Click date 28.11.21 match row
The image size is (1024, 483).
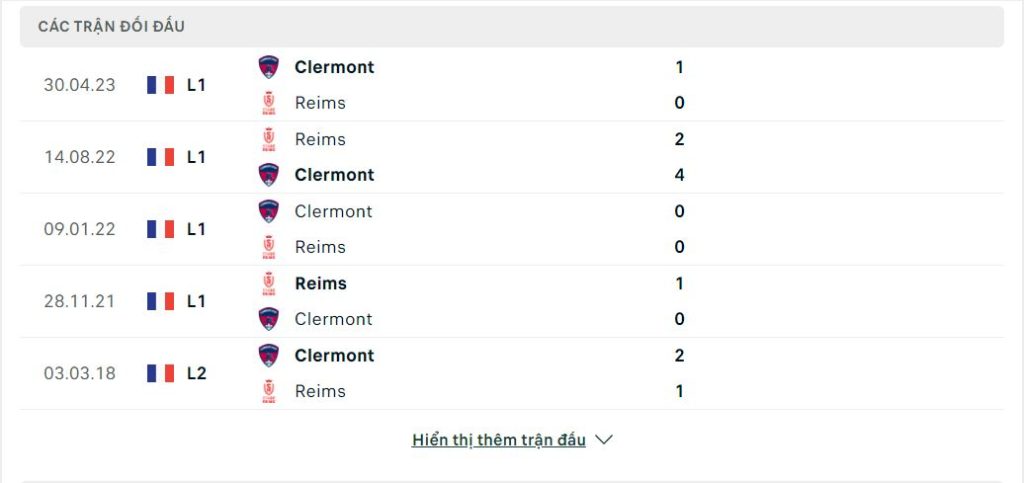80,302
